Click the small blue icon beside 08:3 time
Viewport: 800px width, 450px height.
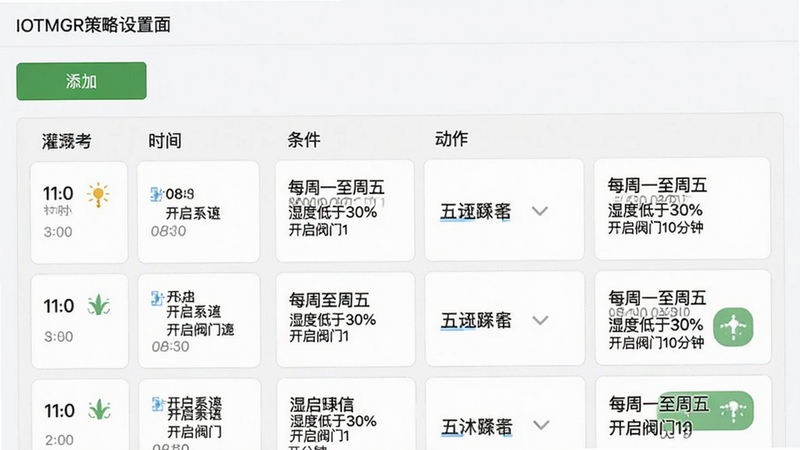(x=156, y=194)
